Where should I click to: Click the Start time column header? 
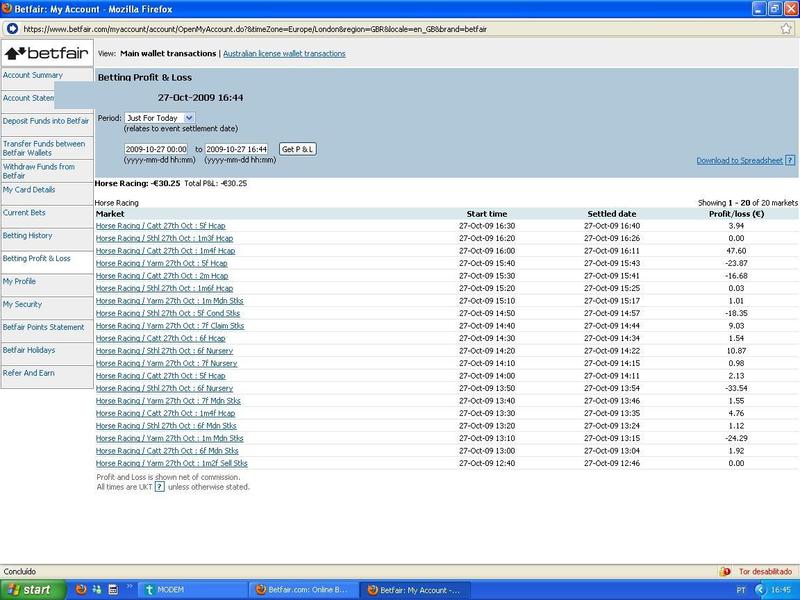point(487,214)
